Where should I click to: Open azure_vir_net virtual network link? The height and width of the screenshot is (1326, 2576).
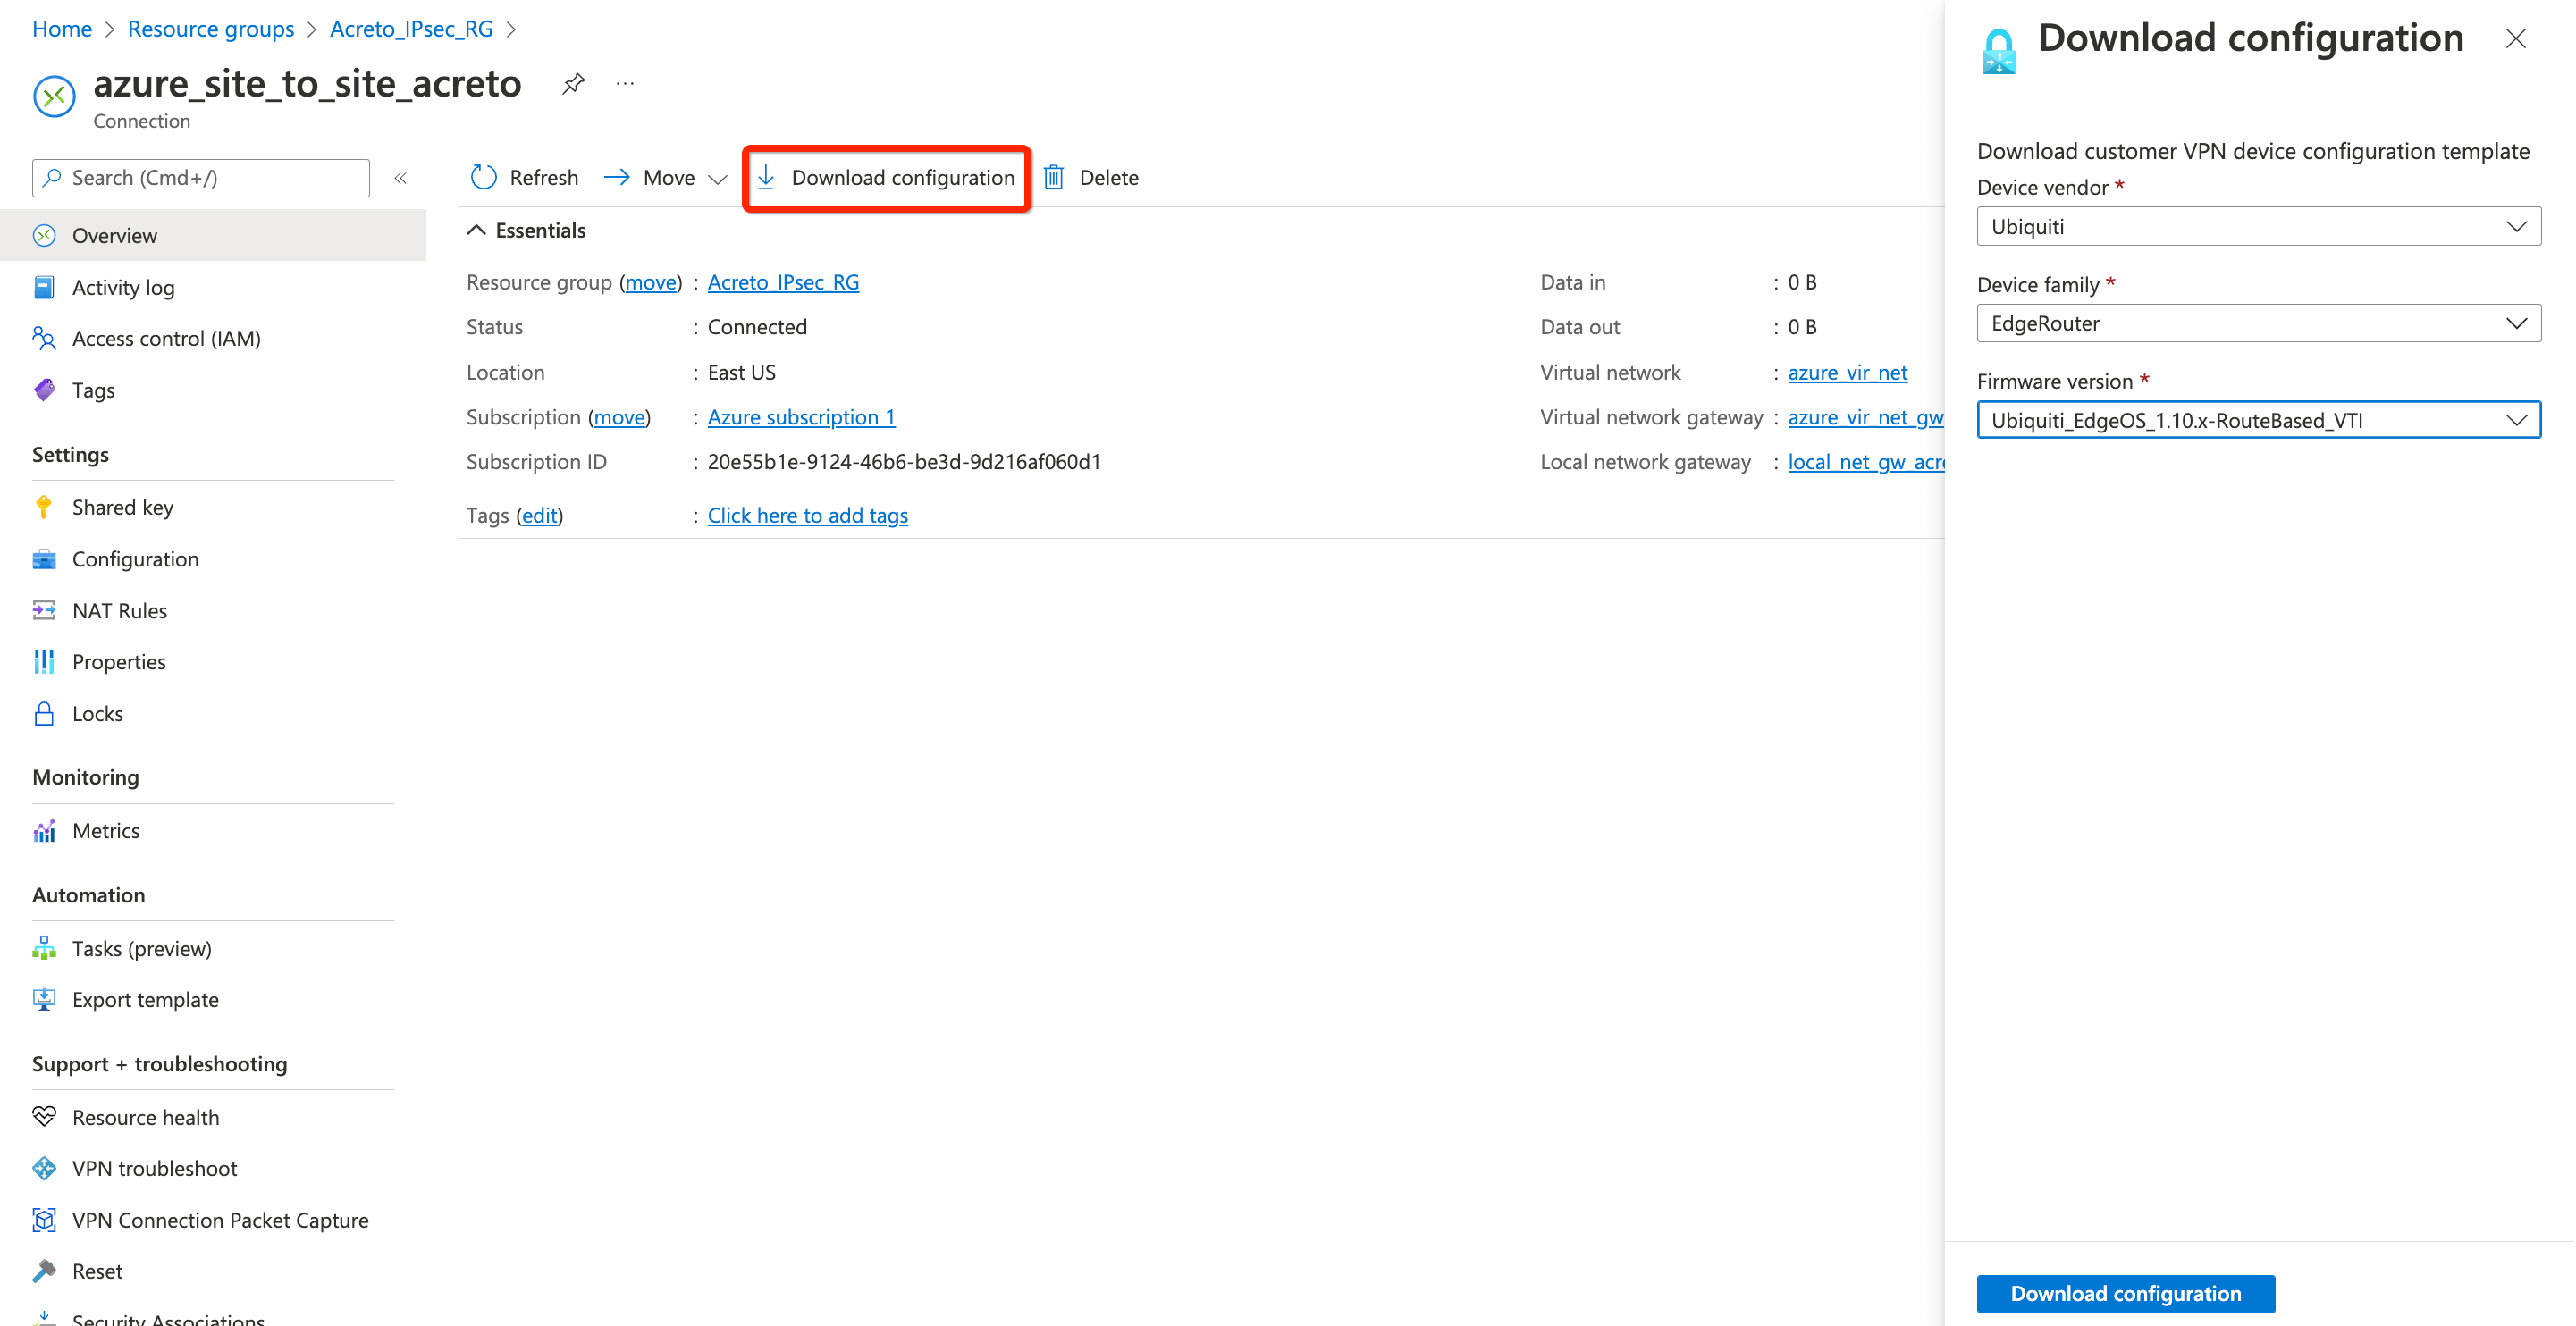(1847, 372)
